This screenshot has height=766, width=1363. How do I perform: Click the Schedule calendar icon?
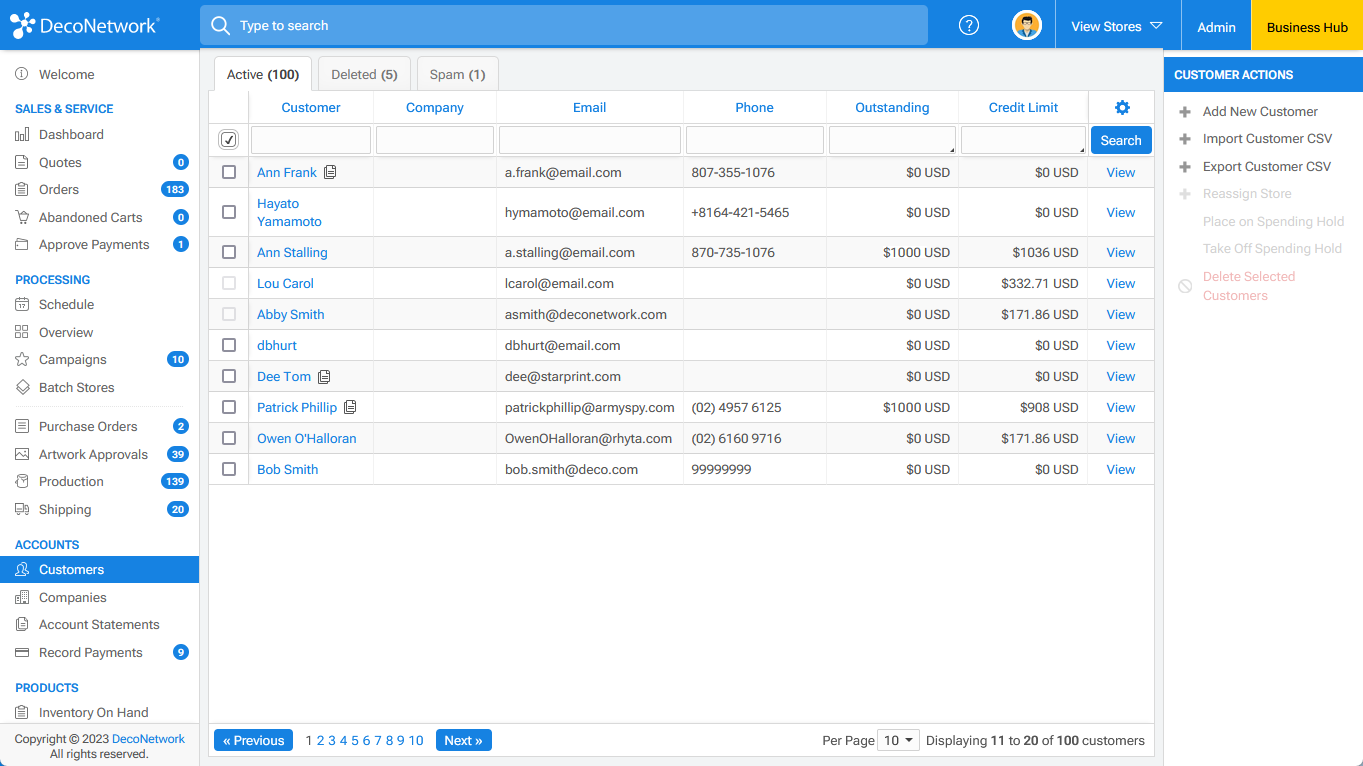click(22, 304)
